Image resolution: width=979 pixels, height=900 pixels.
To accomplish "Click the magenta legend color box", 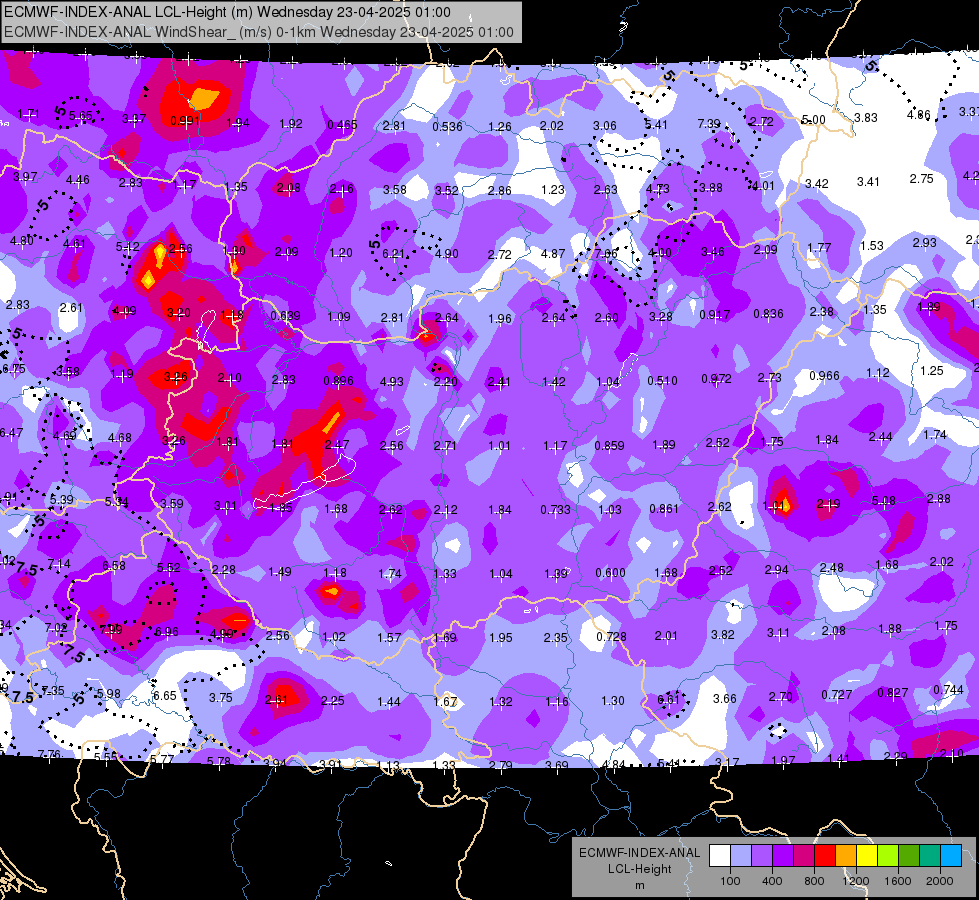I will [x=804, y=856].
